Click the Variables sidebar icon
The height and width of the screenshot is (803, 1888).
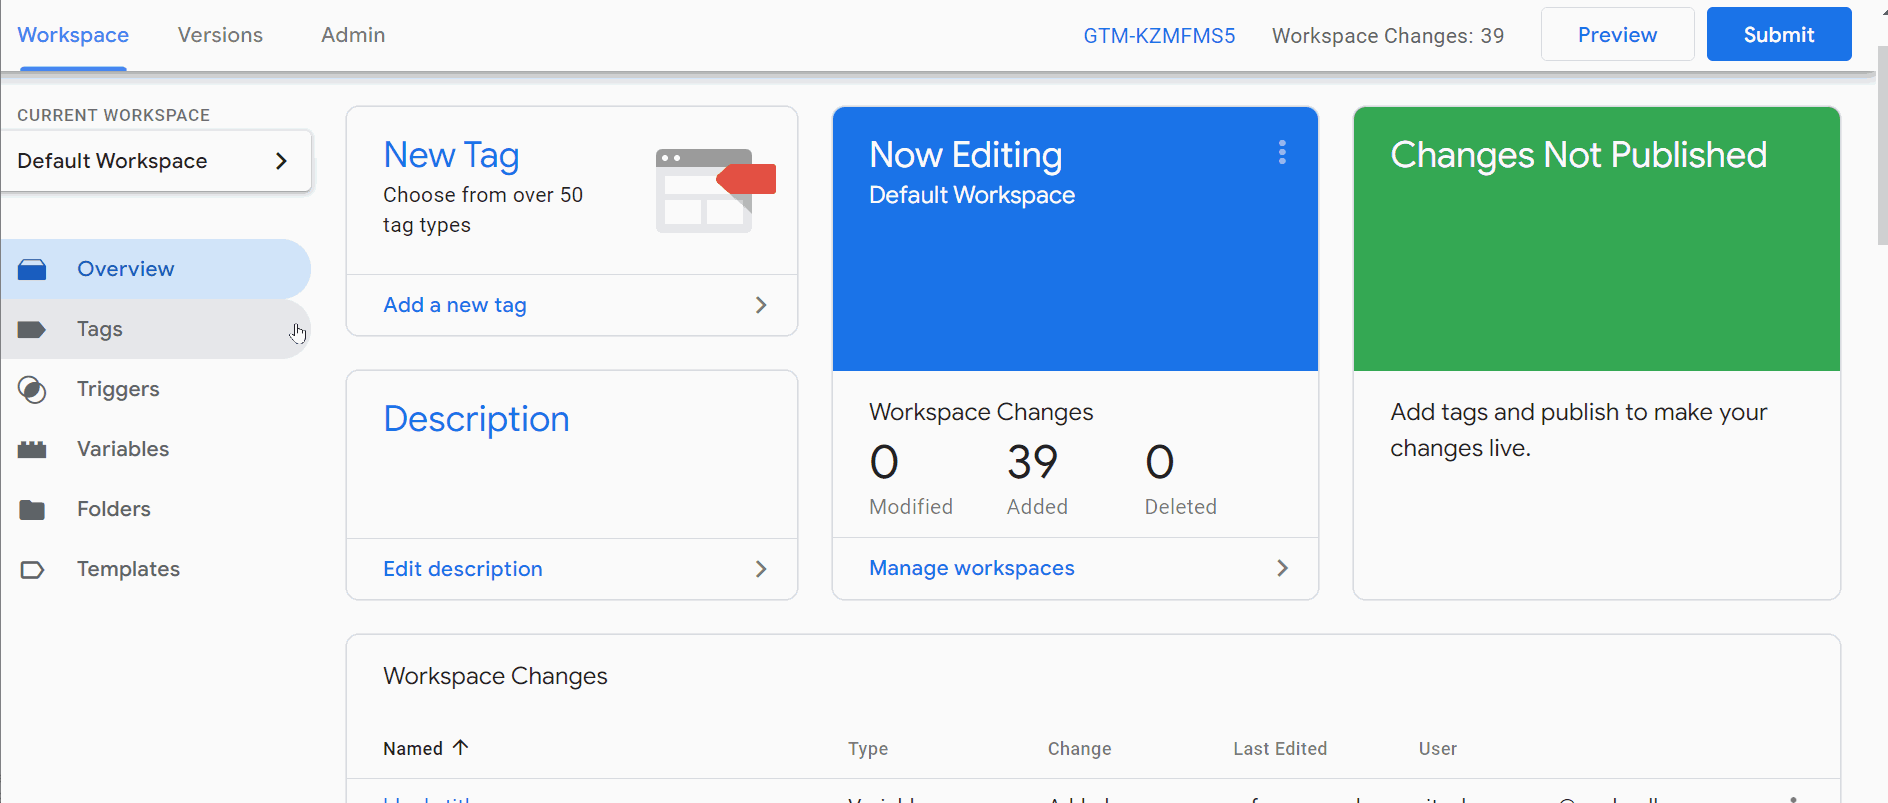(32, 449)
